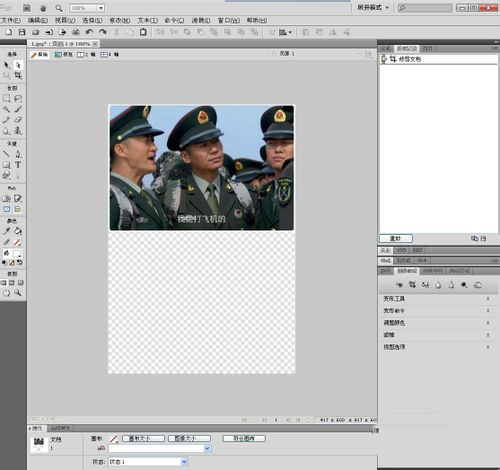Click the Save icon in main toolbar
This screenshot has height=470, width=500.
[x=22, y=32]
